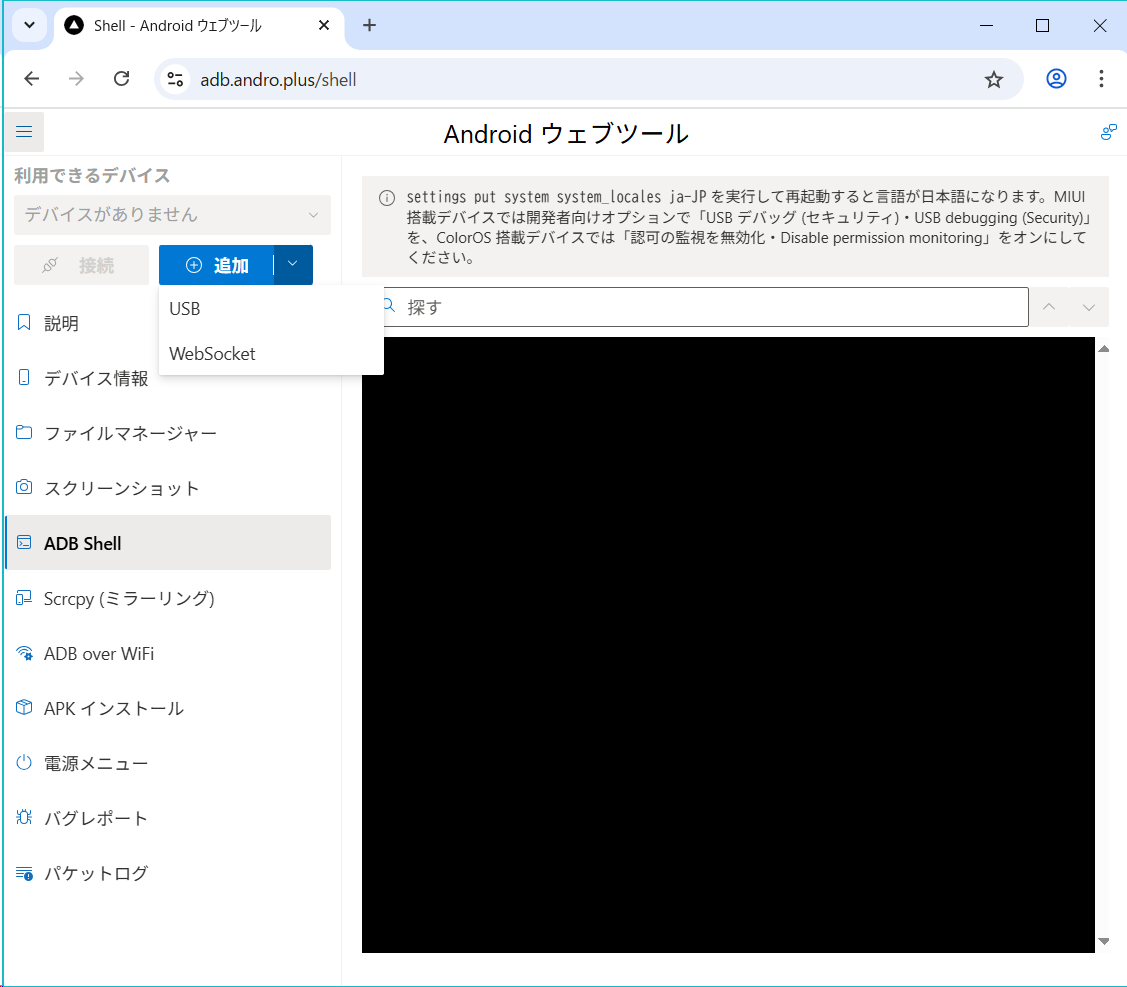Click the connection status icon at top right
Image resolution: width=1127 pixels, height=987 pixels.
point(1108,132)
